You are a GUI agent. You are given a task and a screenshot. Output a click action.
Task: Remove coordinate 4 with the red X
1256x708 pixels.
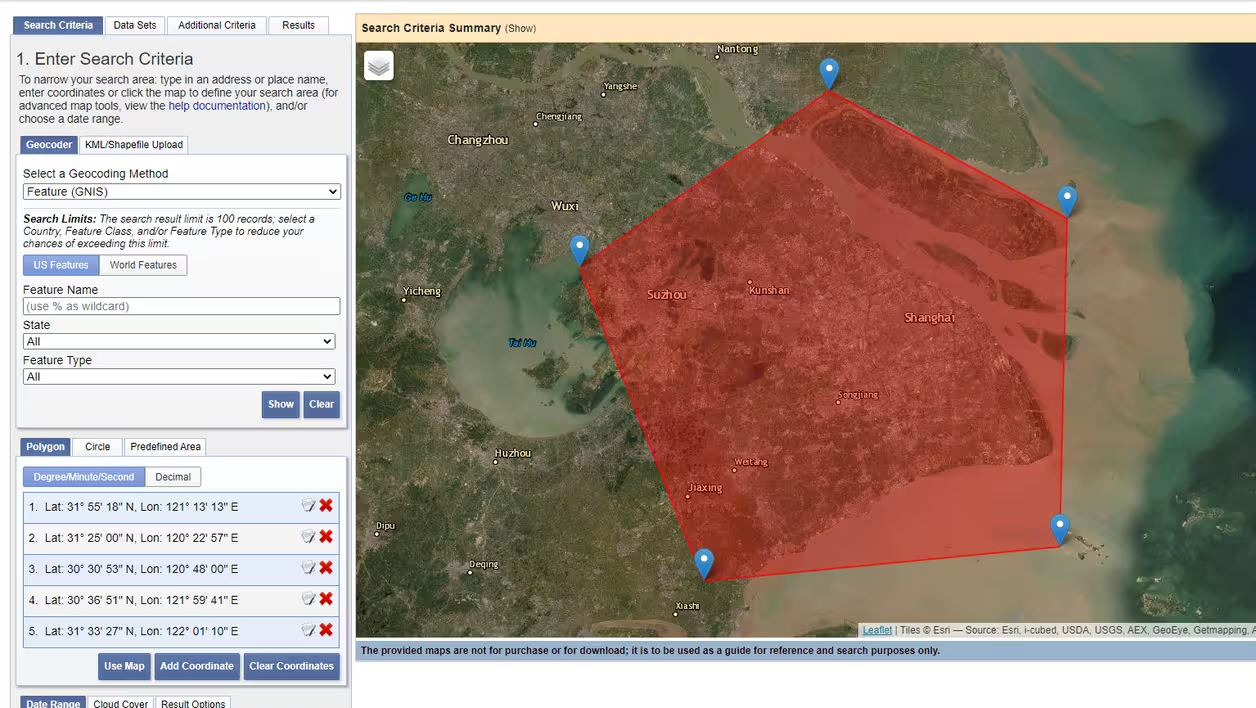(x=326, y=599)
